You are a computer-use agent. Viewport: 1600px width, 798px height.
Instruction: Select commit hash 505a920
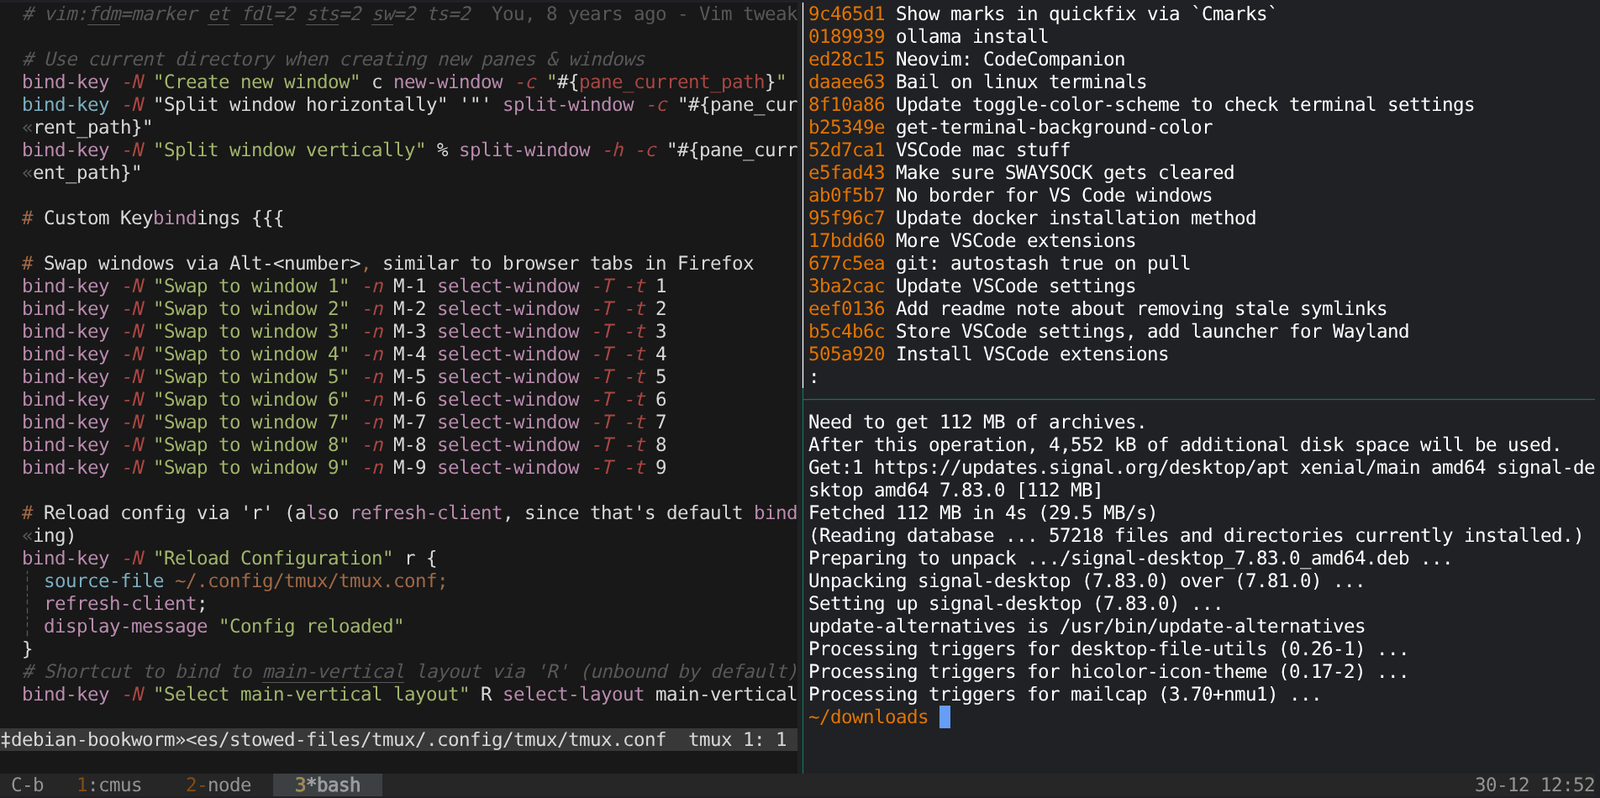[846, 354]
